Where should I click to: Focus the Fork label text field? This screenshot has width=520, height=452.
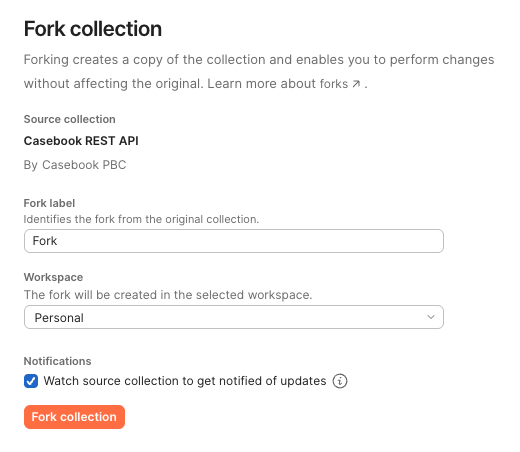[234, 241]
